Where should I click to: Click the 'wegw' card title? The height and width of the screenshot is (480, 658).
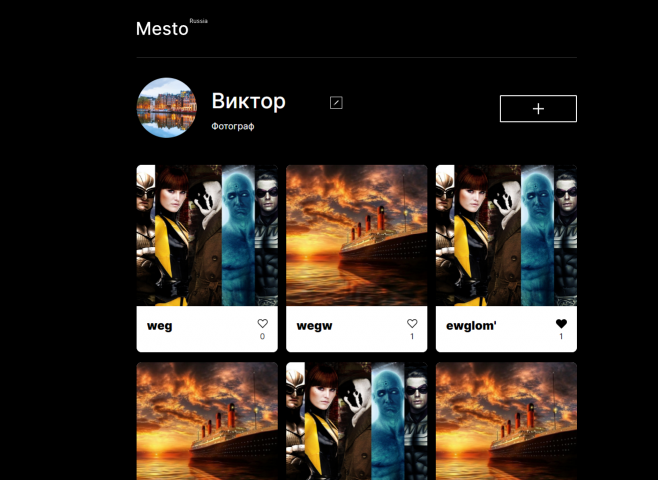(314, 326)
